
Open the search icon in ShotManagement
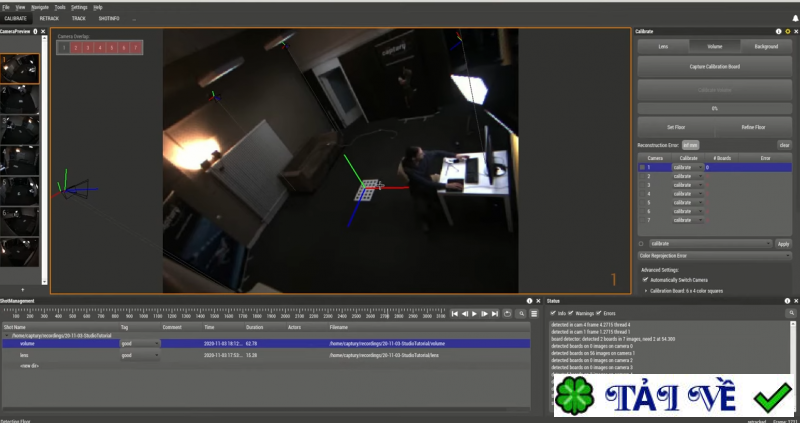(522, 314)
